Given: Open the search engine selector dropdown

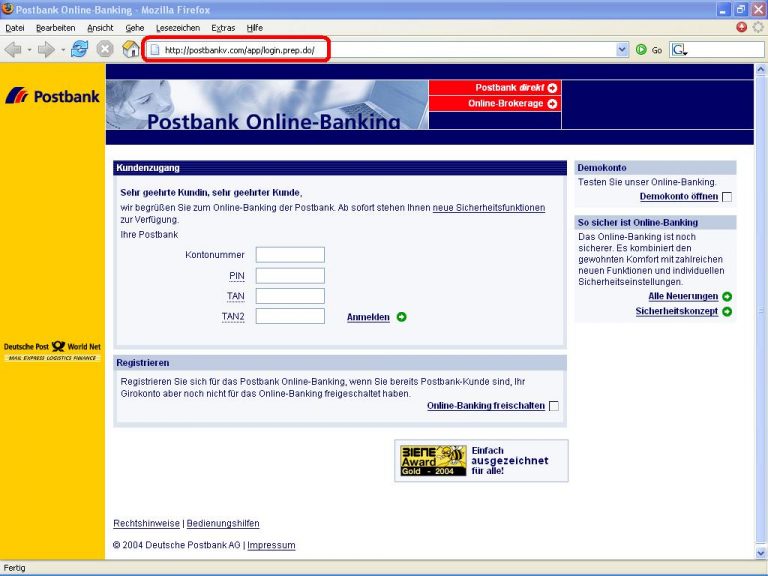Looking at the screenshot, I should (681, 49).
